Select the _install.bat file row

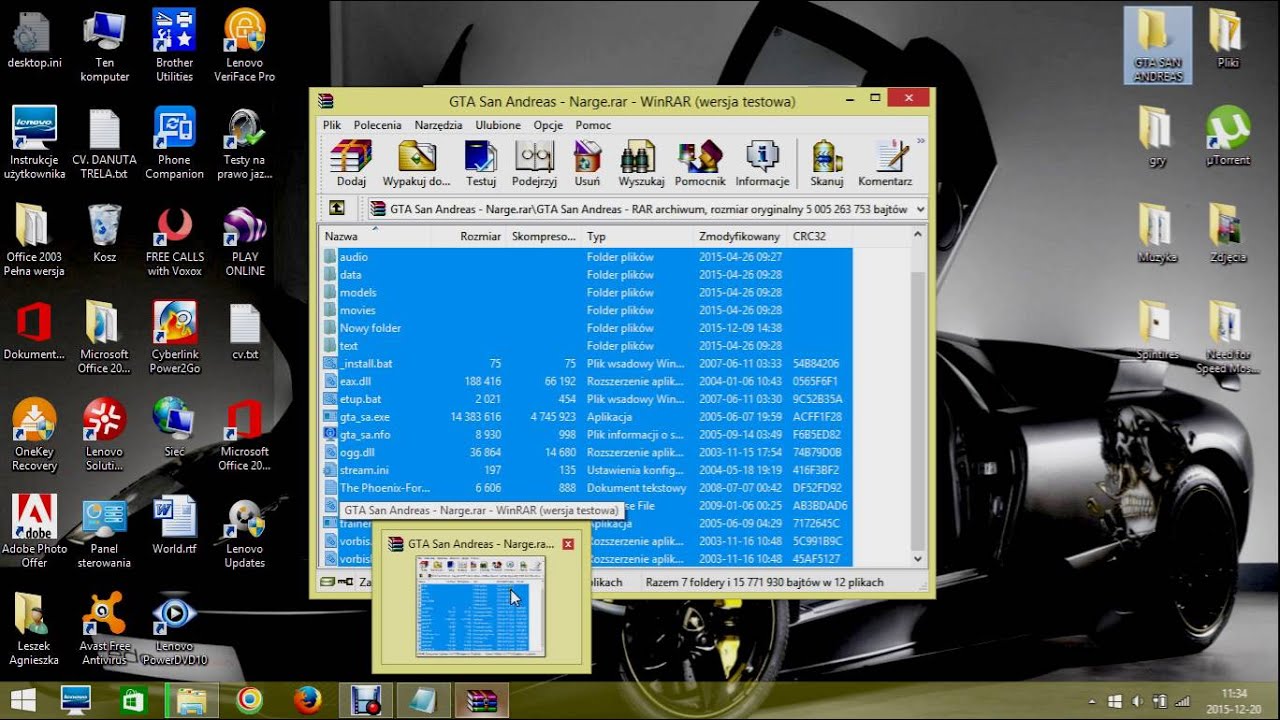coord(587,363)
